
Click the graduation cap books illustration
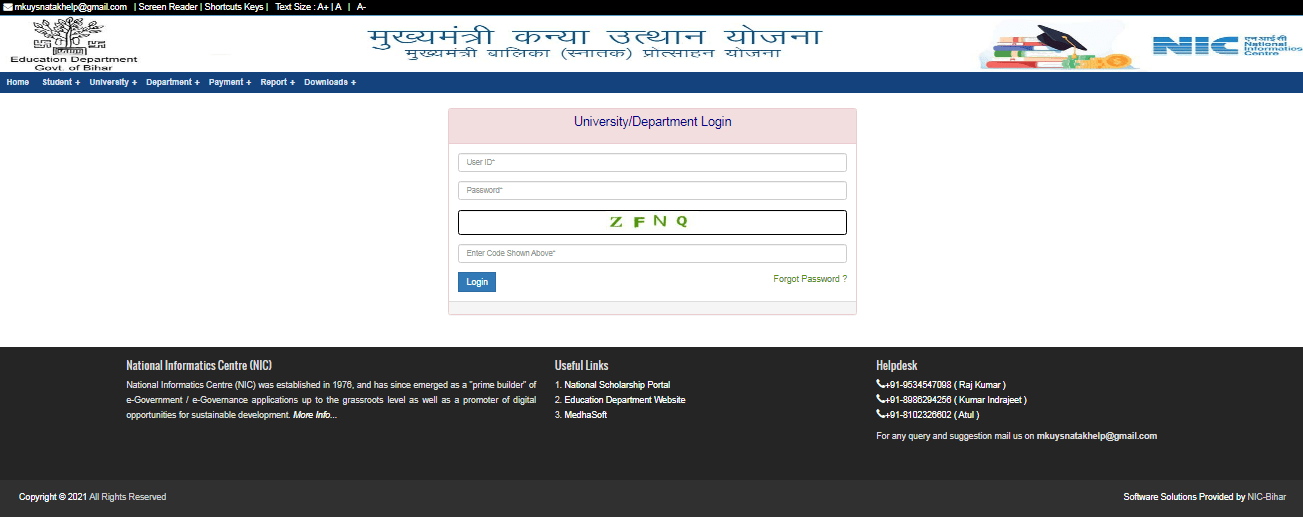tap(1059, 46)
